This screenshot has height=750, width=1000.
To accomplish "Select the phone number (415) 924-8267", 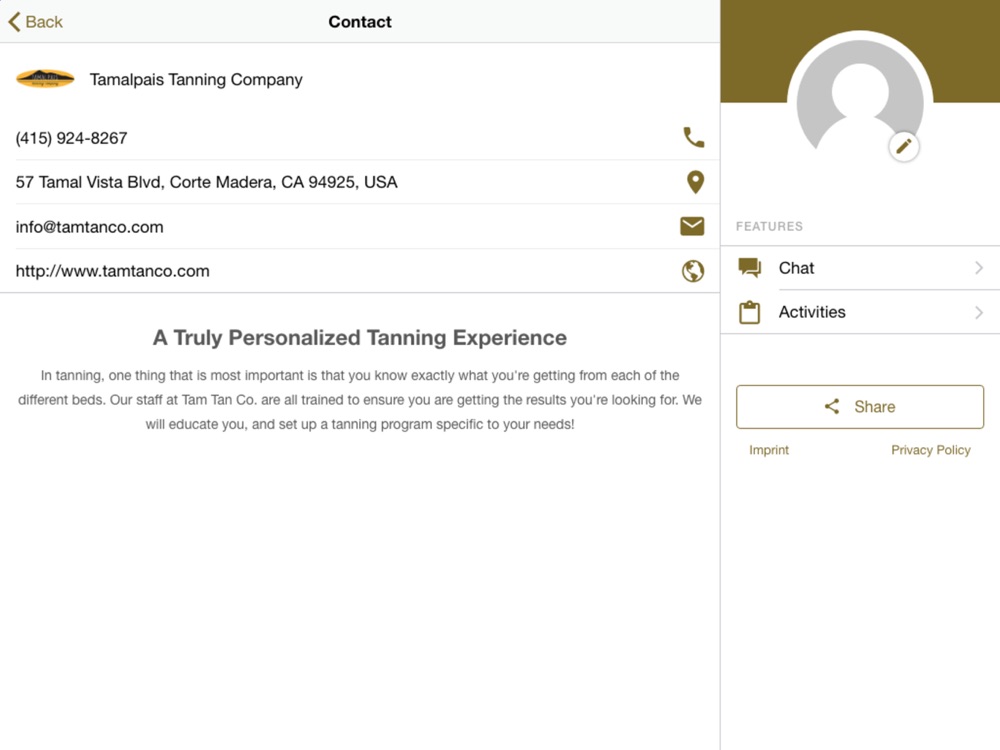I will point(71,138).
